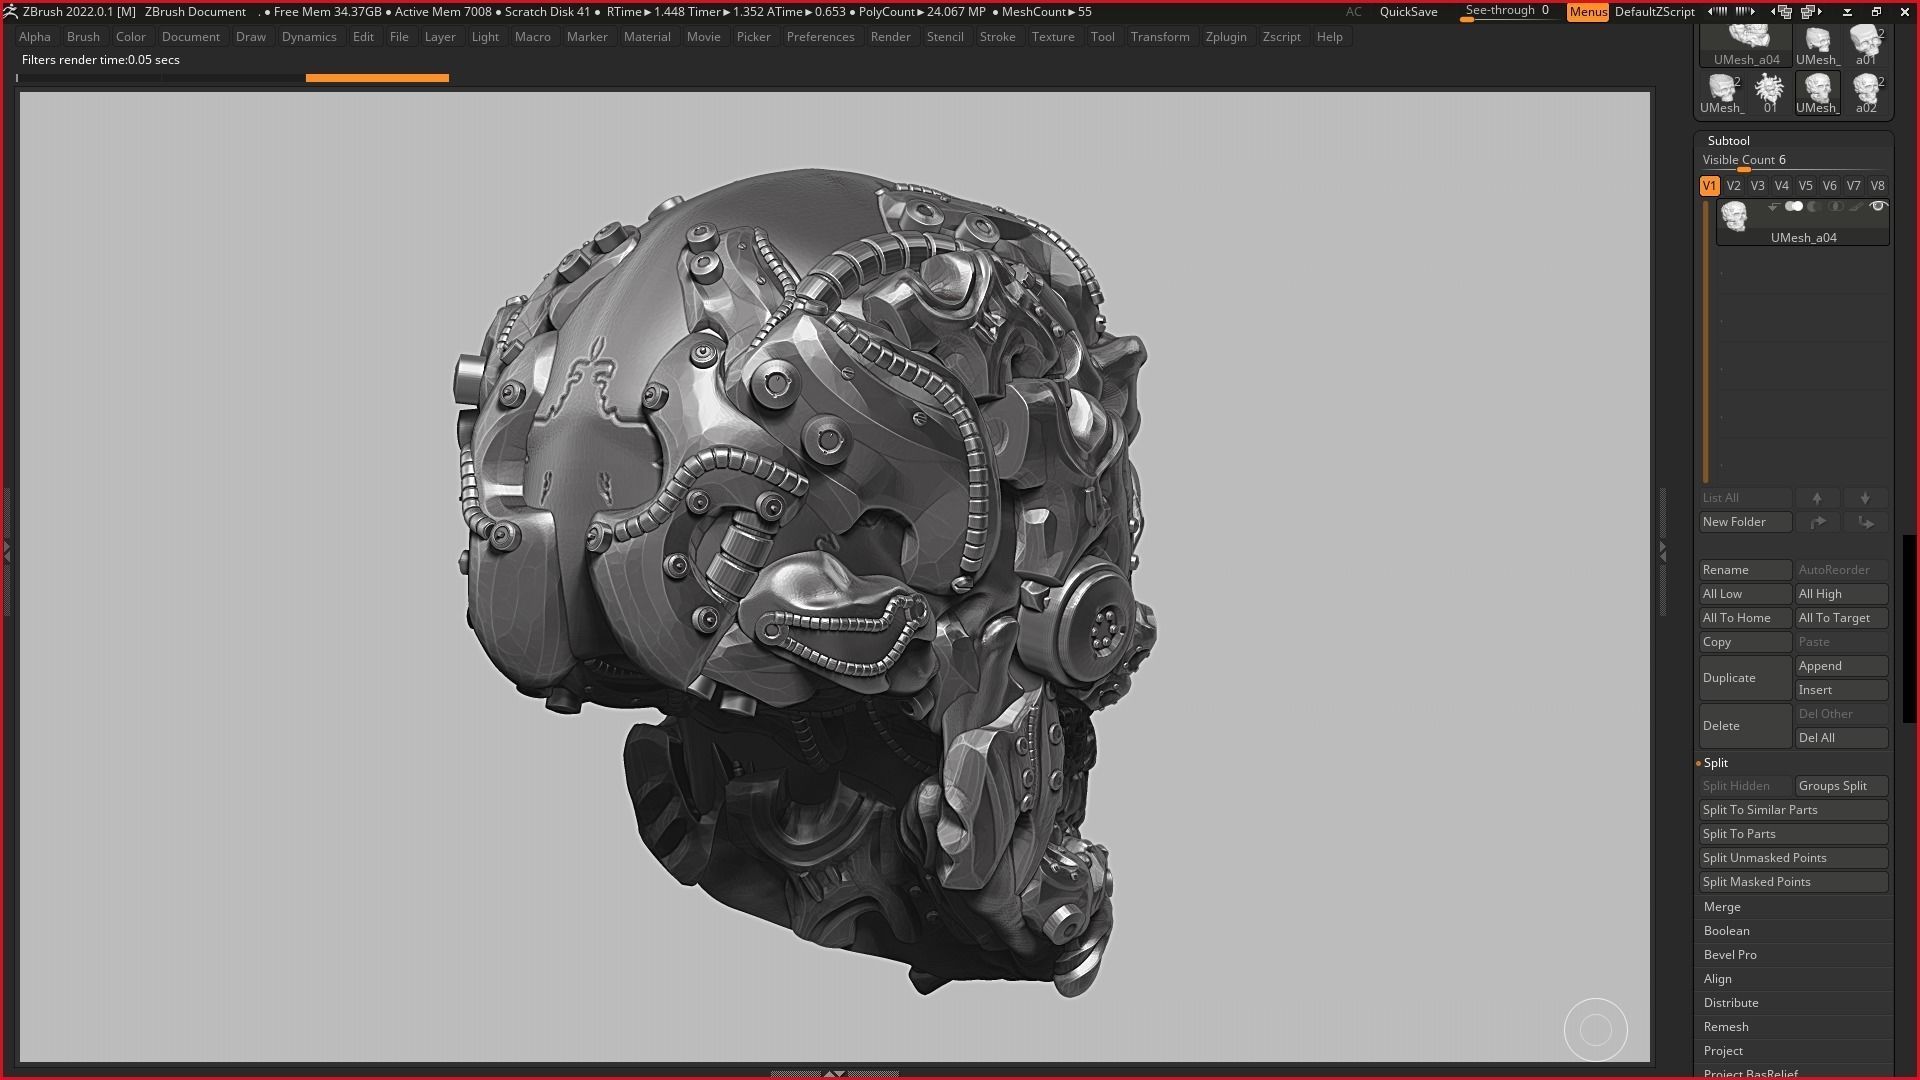Screen dimensions: 1920x1080
Task: Open the Dynamics menu
Action: click(x=309, y=37)
